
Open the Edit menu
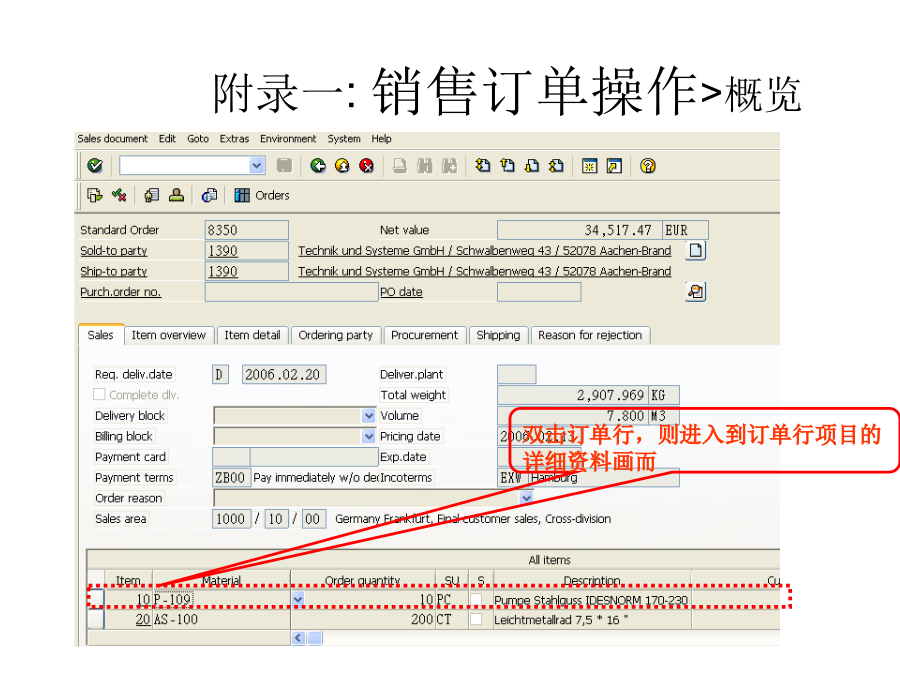pos(168,139)
